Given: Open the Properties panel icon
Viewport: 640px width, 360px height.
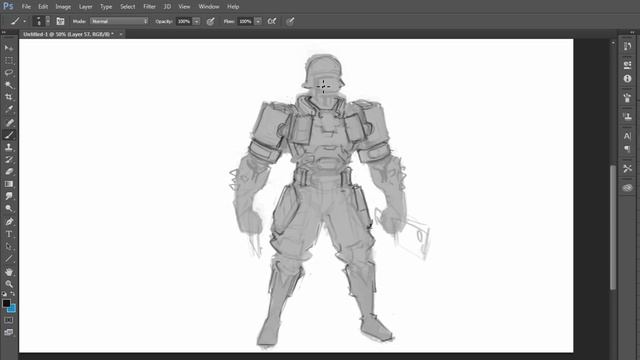Looking at the screenshot, I should pos(627,64).
